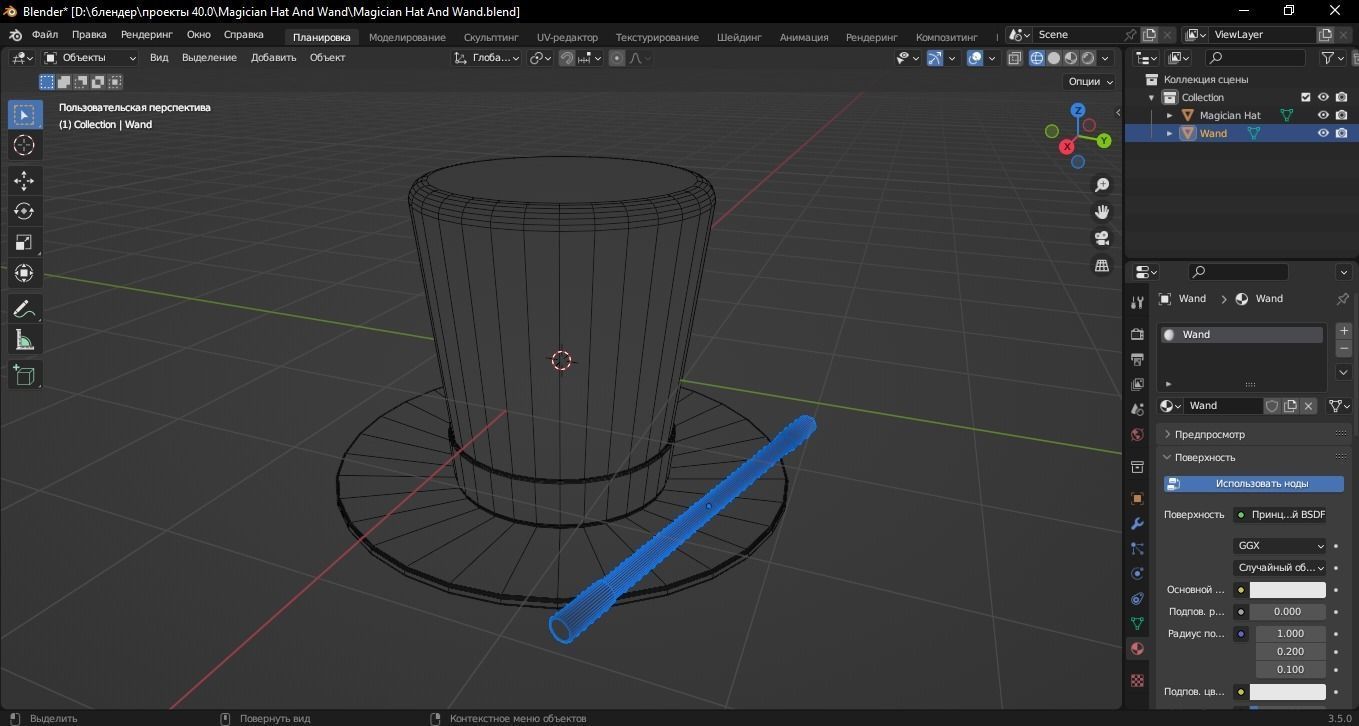The width and height of the screenshot is (1359, 726).
Task: Toggle Collection exclude checkbox in outliner
Action: pos(1305,97)
